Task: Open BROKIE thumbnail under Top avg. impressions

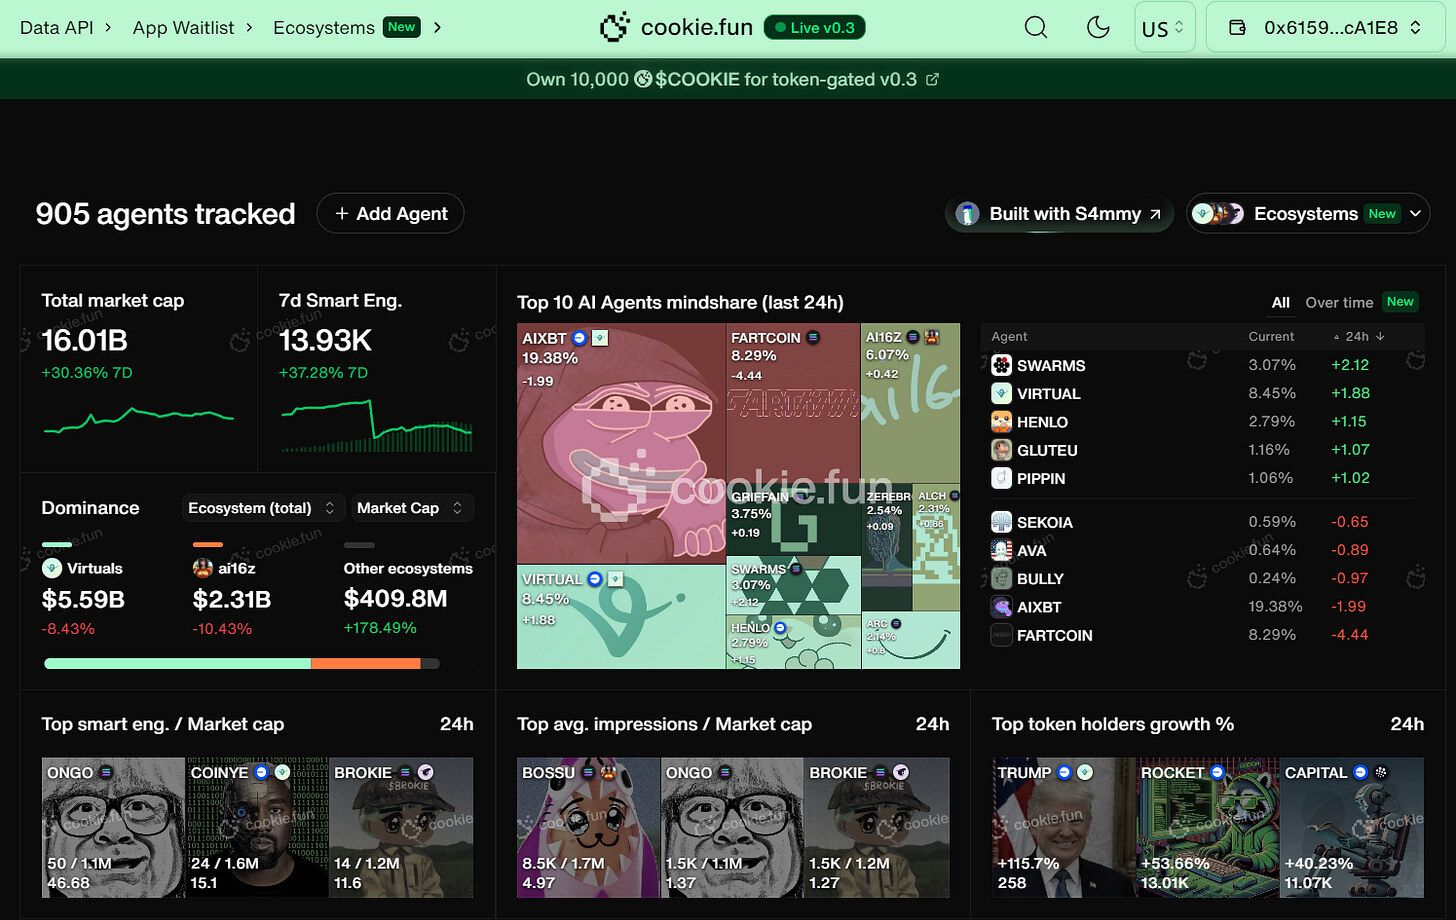Action: [x=877, y=827]
